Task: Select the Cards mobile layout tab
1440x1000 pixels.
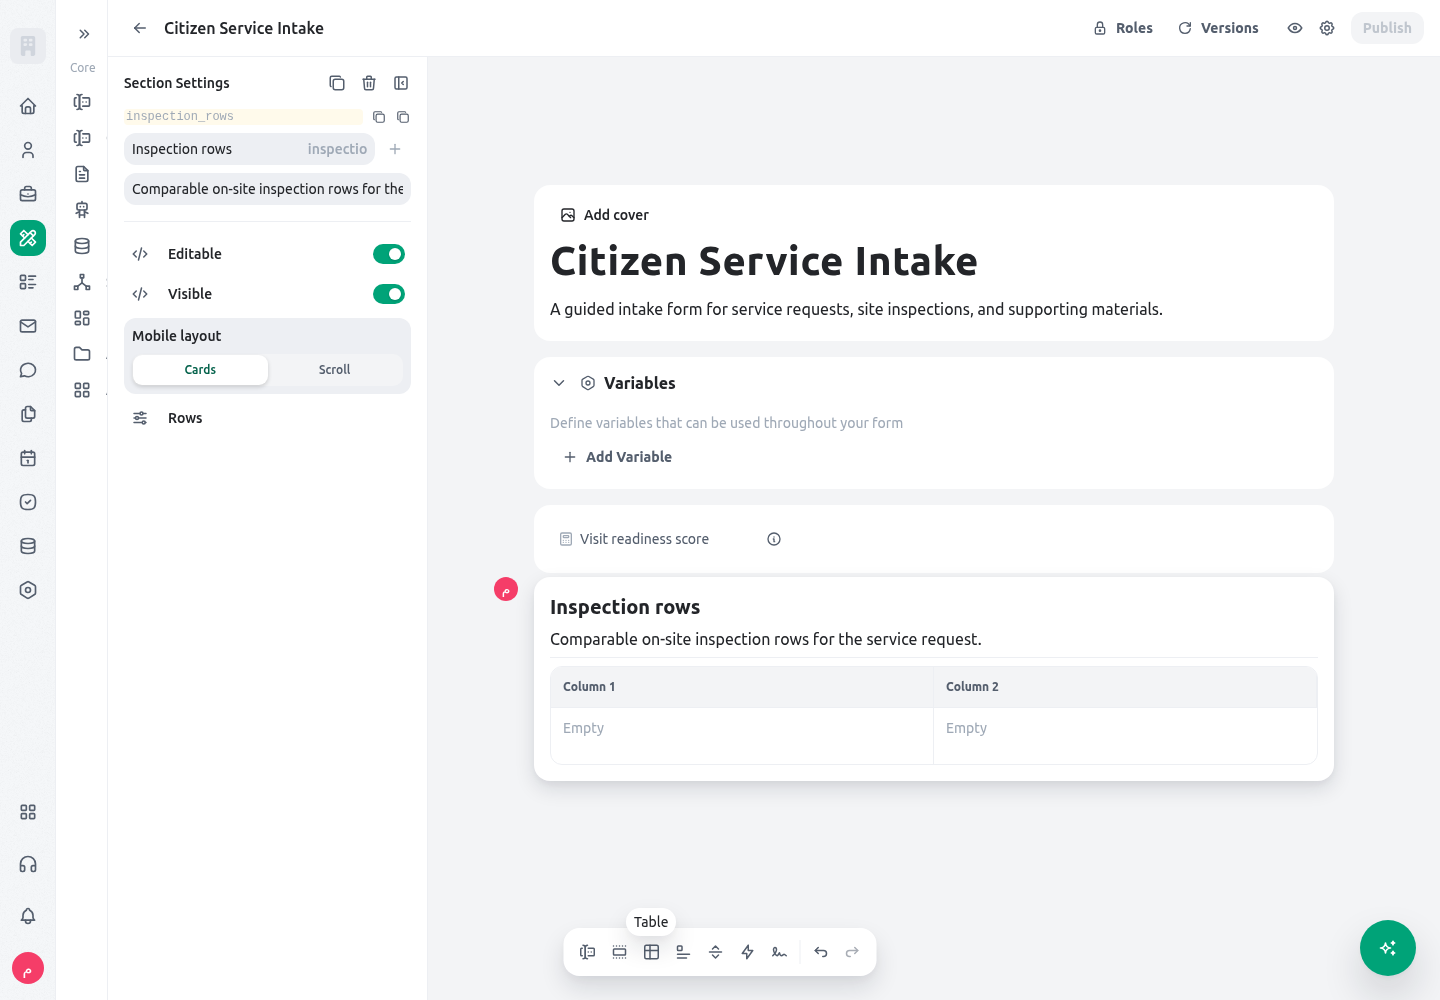Action: tap(200, 370)
